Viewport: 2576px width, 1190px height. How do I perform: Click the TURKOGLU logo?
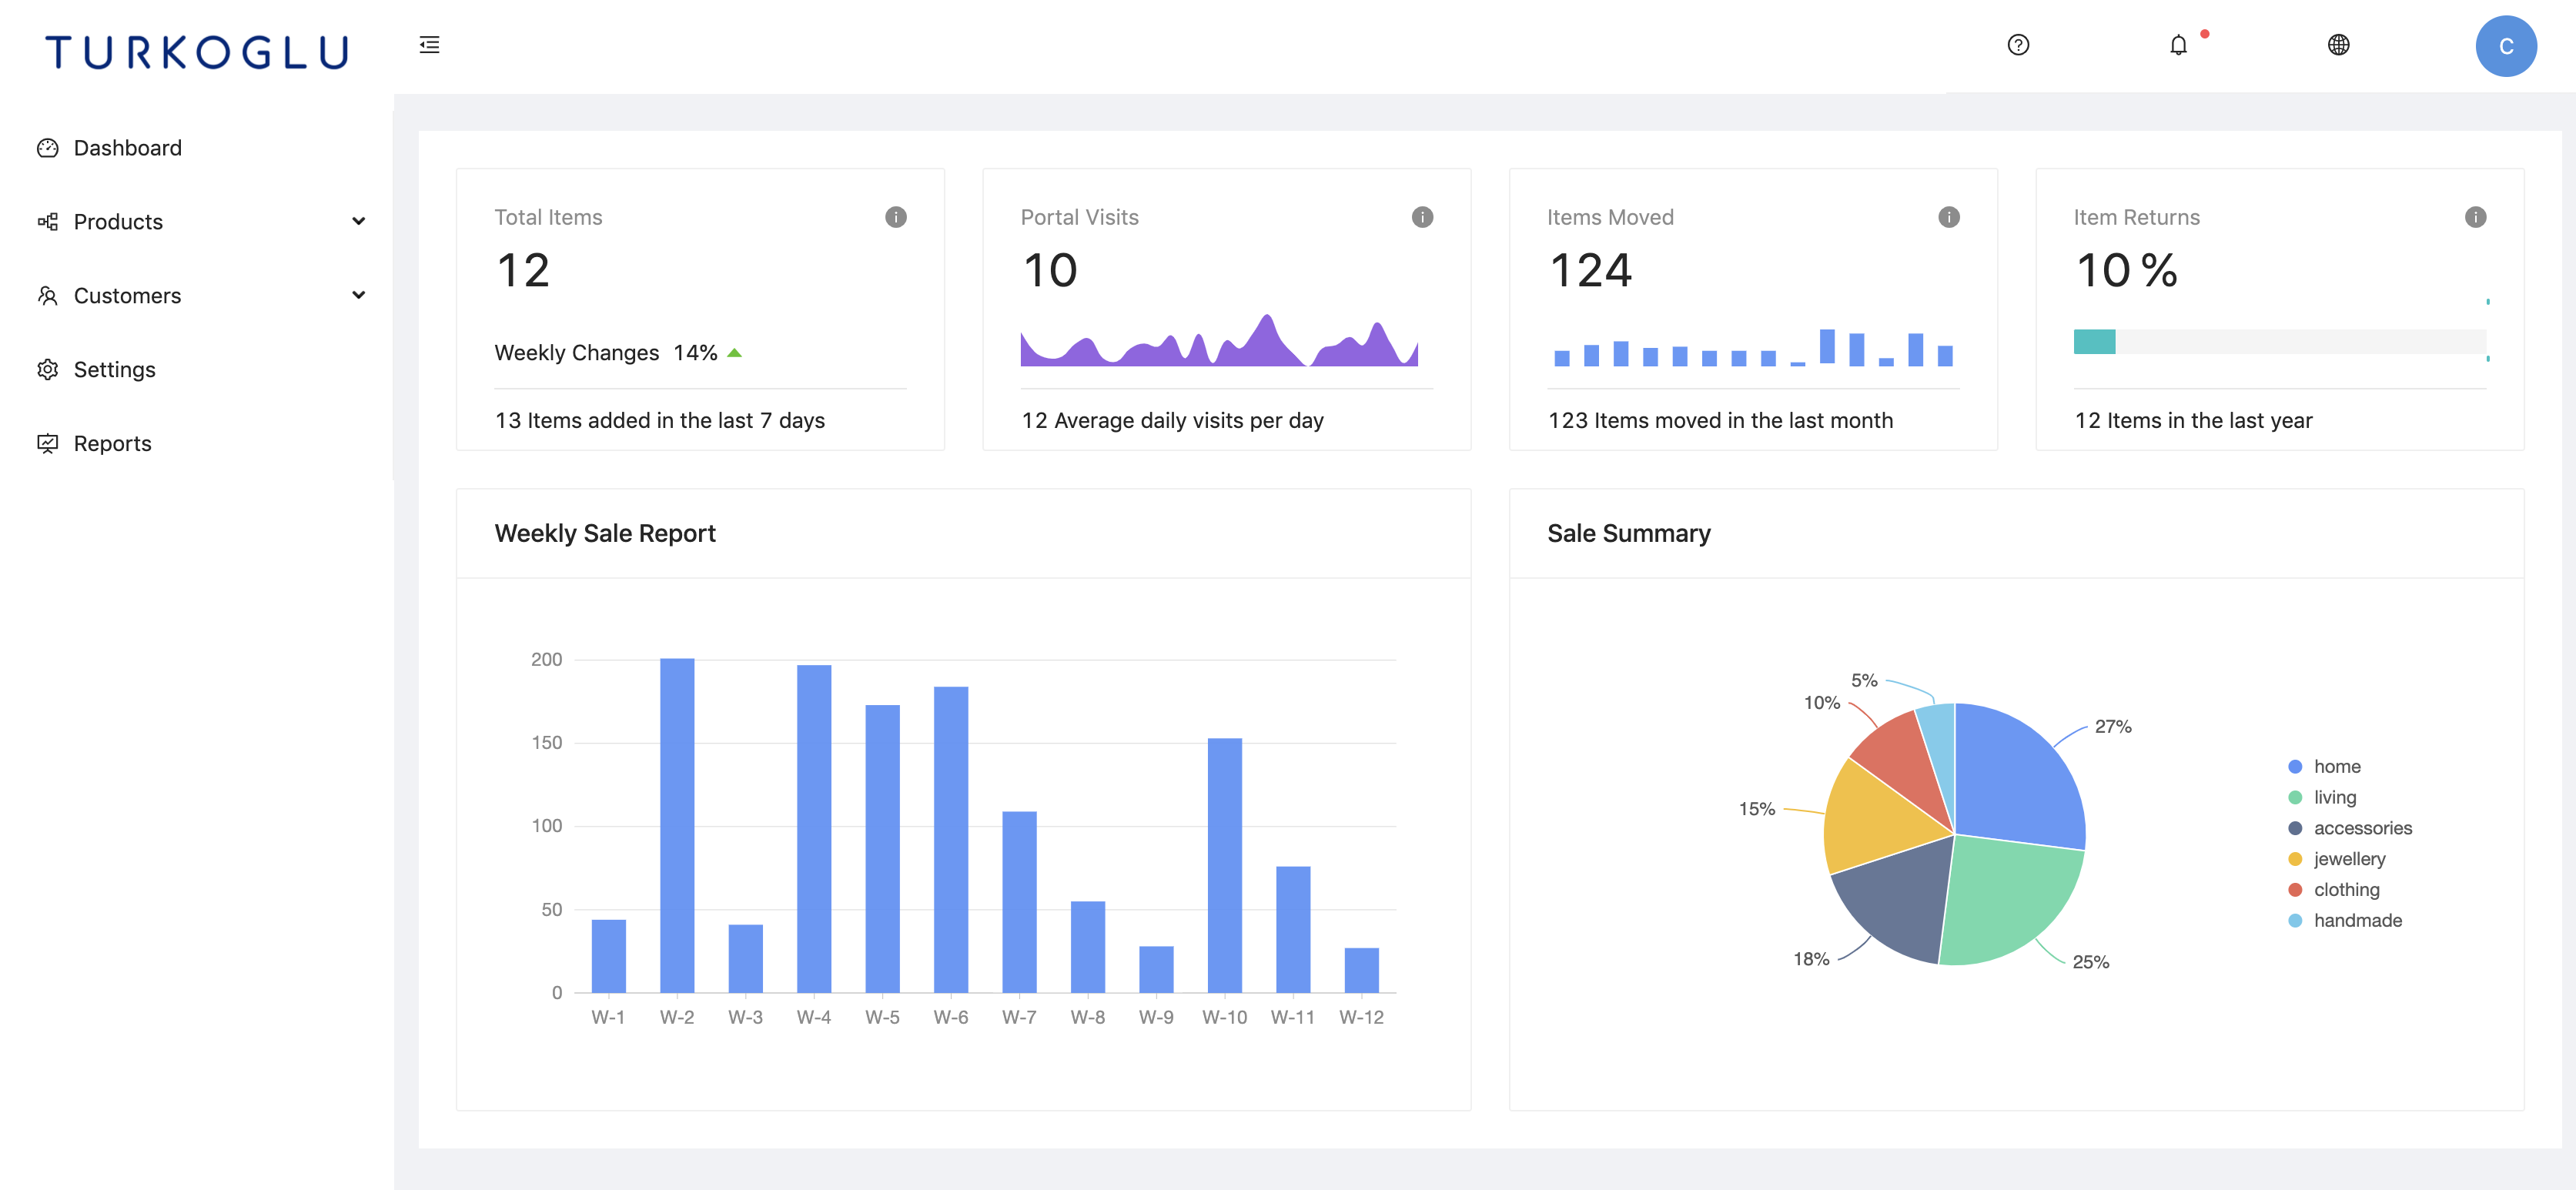tap(197, 51)
